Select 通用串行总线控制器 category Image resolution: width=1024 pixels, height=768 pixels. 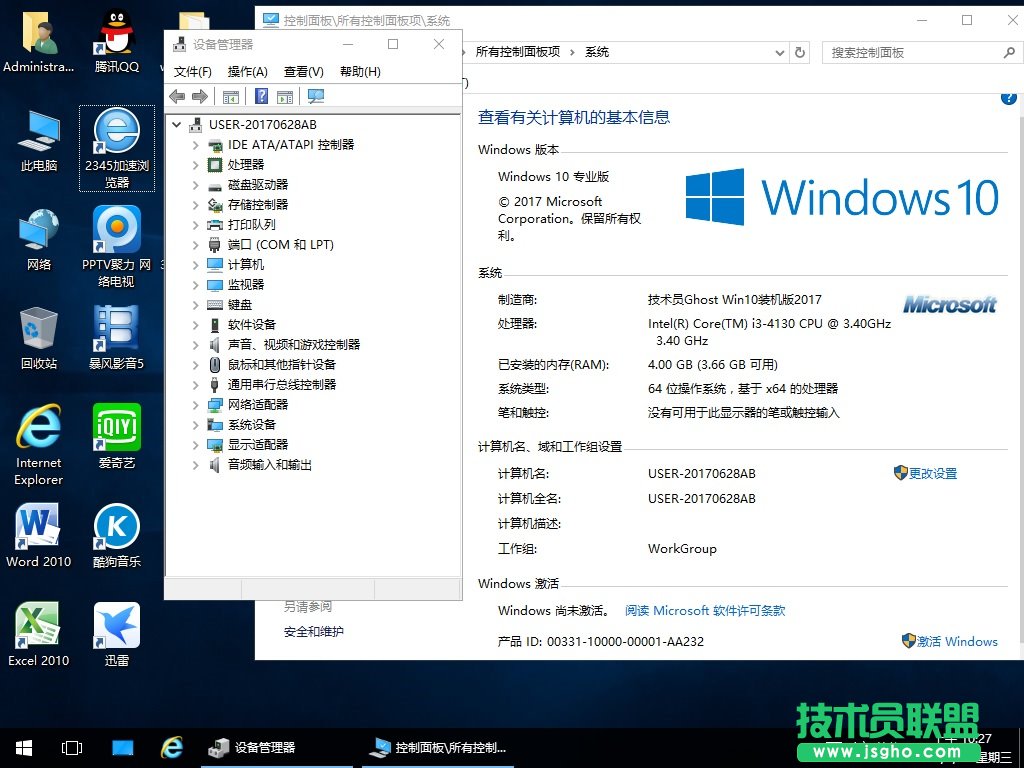click(281, 385)
